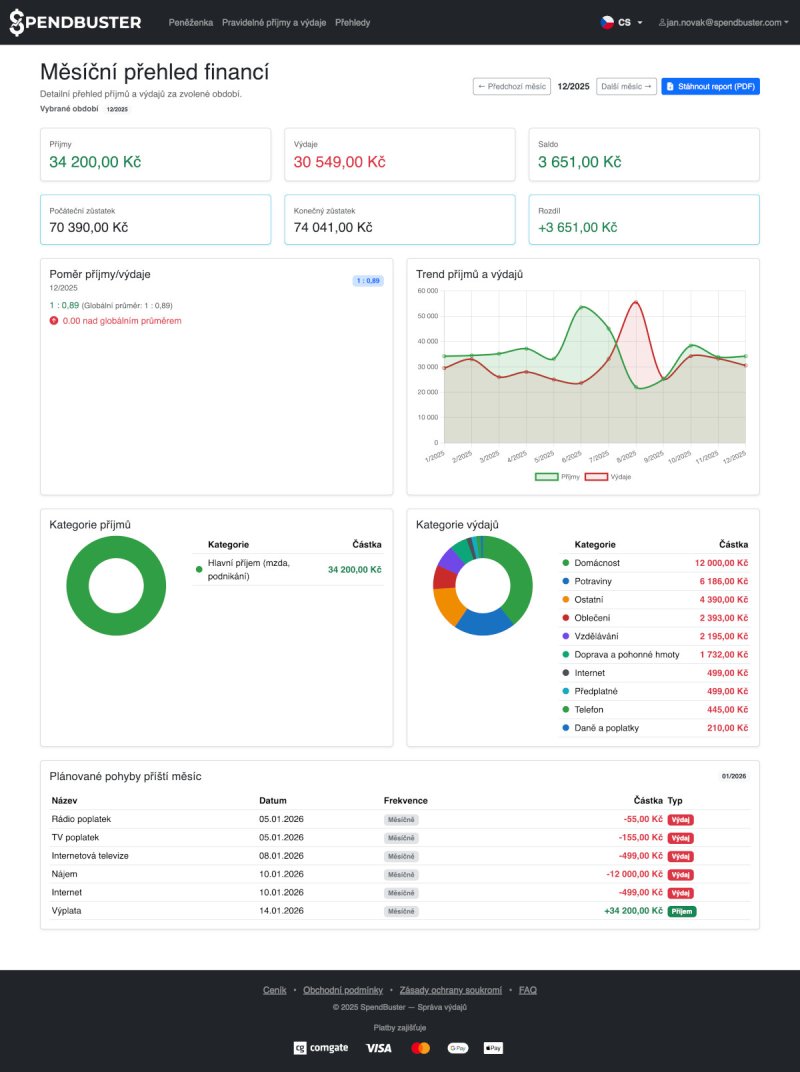Click the SpendBuster dollar logo icon

pyautogui.click(x=18, y=21)
